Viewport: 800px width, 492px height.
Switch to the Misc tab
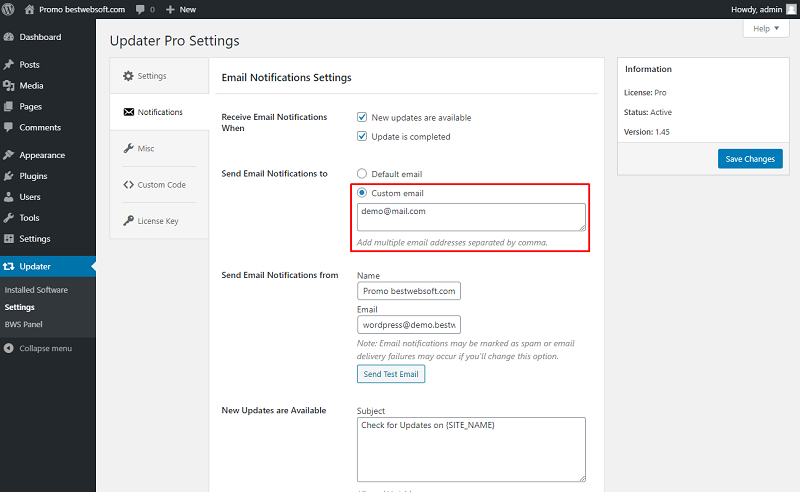159,149
